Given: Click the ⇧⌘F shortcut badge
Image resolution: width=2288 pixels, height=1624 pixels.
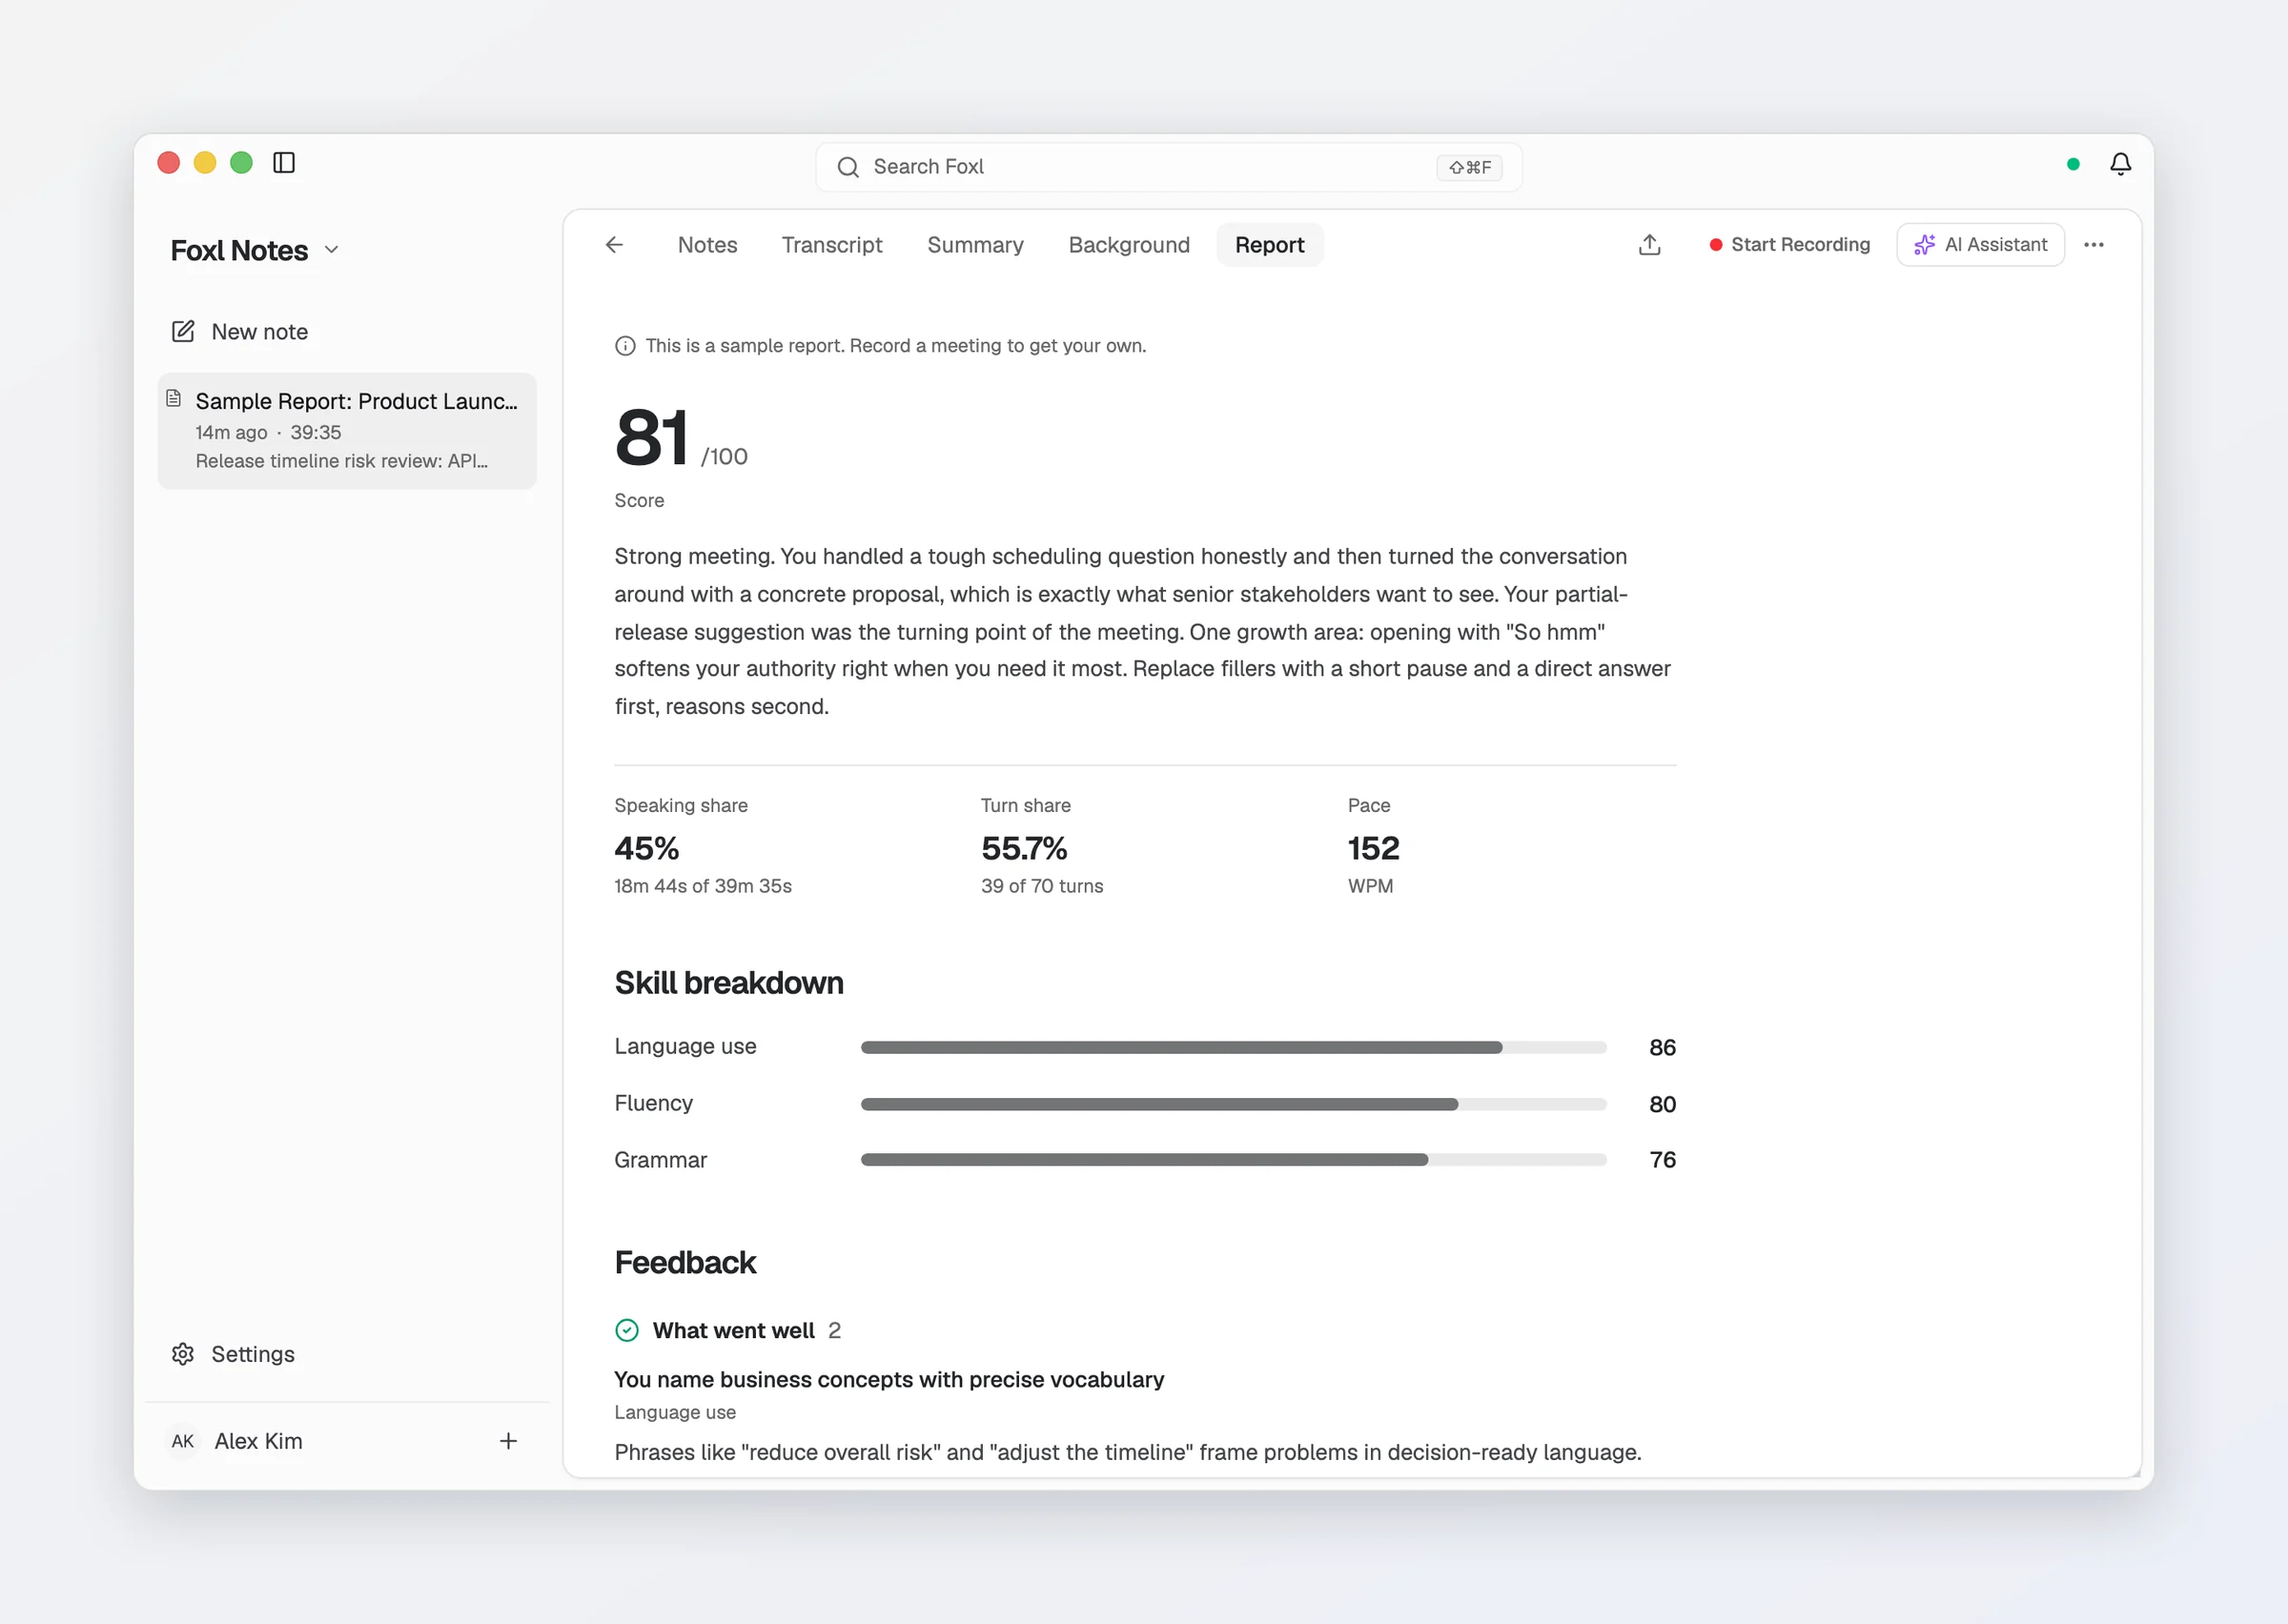Looking at the screenshot, I should pyautogui.click(x=1470, y=167).
